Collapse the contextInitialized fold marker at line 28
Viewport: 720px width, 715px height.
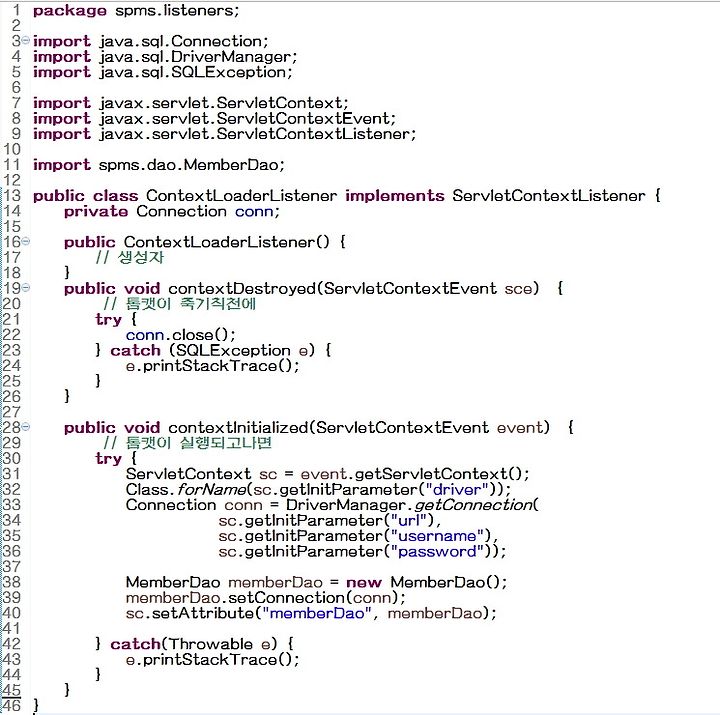tap(26, 427)
